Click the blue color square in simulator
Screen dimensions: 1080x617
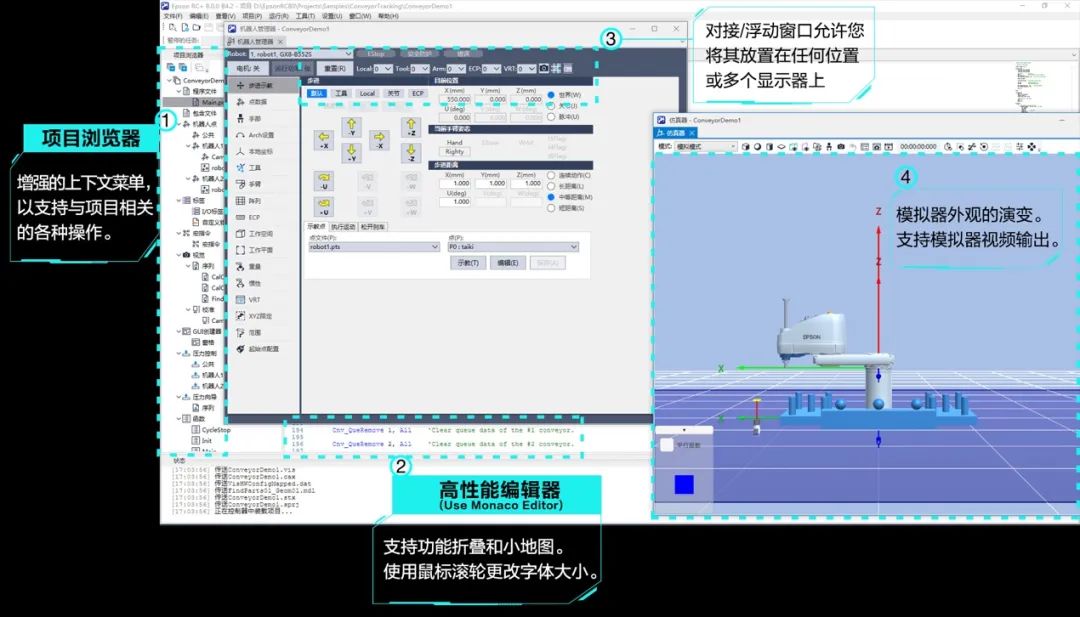(x=684, y=484)
